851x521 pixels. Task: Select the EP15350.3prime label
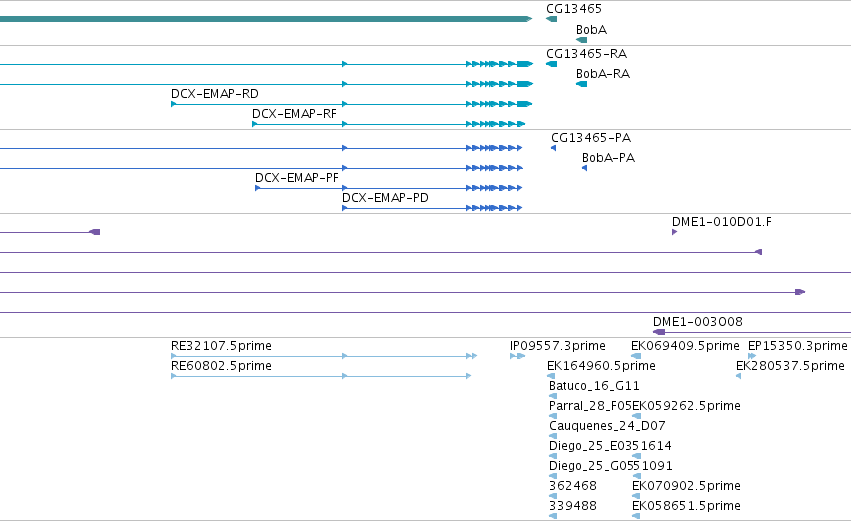click(x=797, y=346)
